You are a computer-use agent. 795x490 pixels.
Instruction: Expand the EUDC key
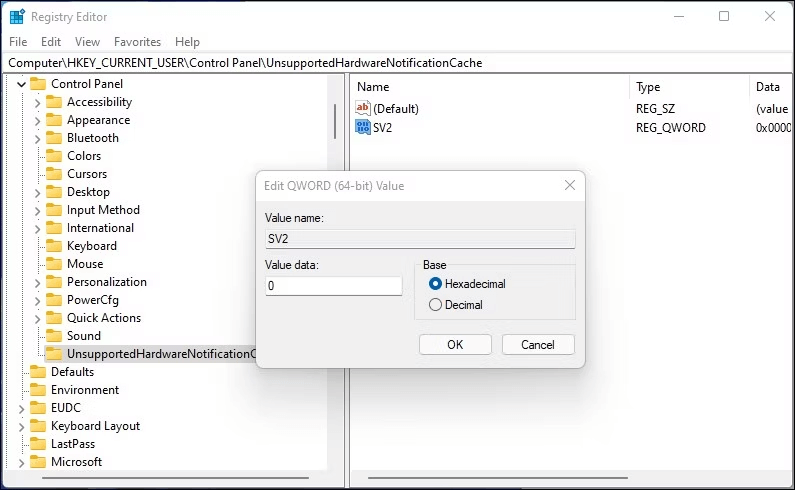[x=21, y=409]
